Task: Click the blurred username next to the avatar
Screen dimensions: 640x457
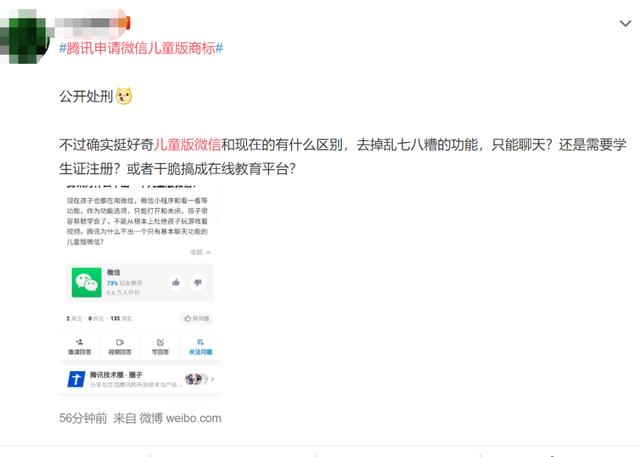Action: pyautogui.click(x=92, y=22)
